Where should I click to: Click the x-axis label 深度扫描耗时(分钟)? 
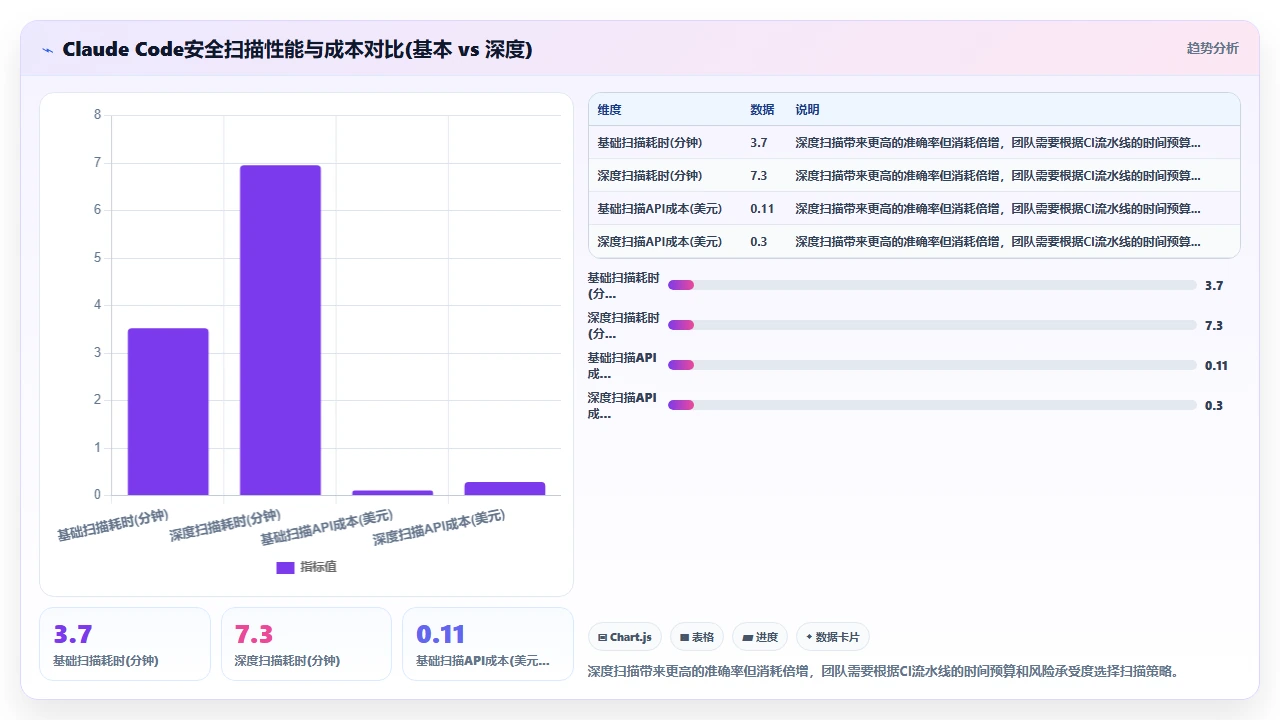pyautogui.click(x=225, y=526)
